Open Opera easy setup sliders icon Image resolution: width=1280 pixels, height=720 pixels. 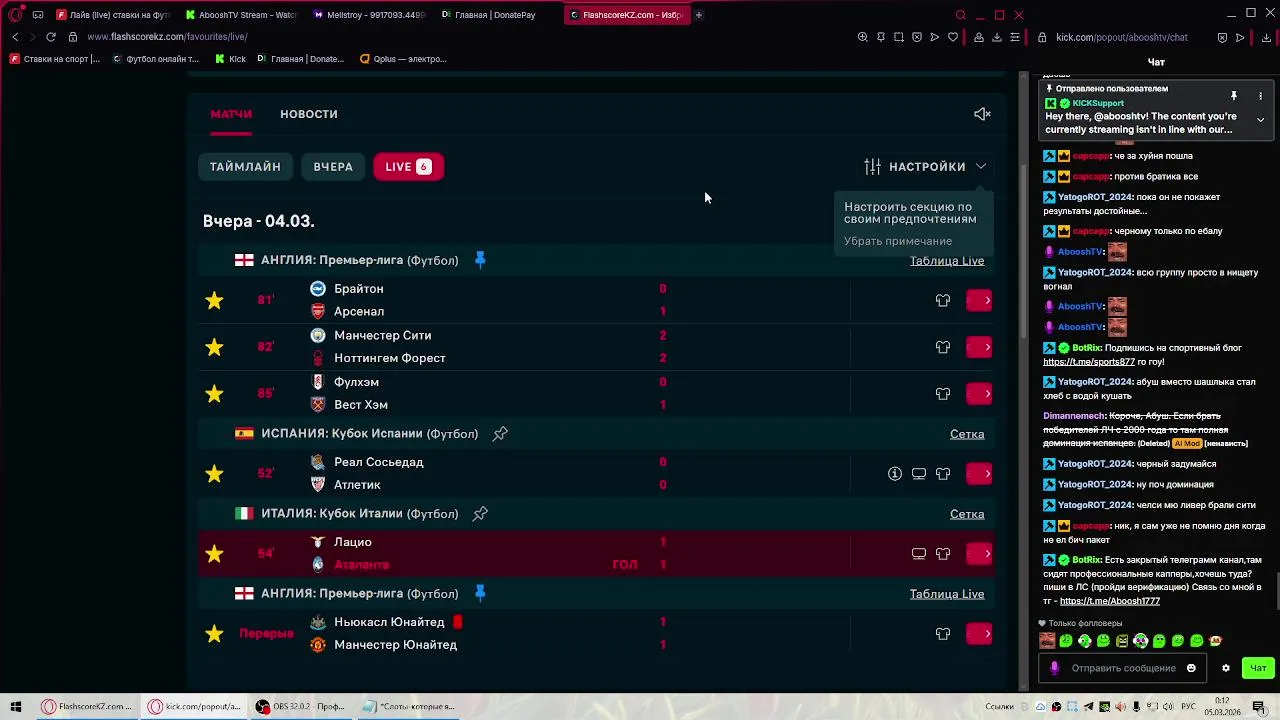[x=1015, y=37]
